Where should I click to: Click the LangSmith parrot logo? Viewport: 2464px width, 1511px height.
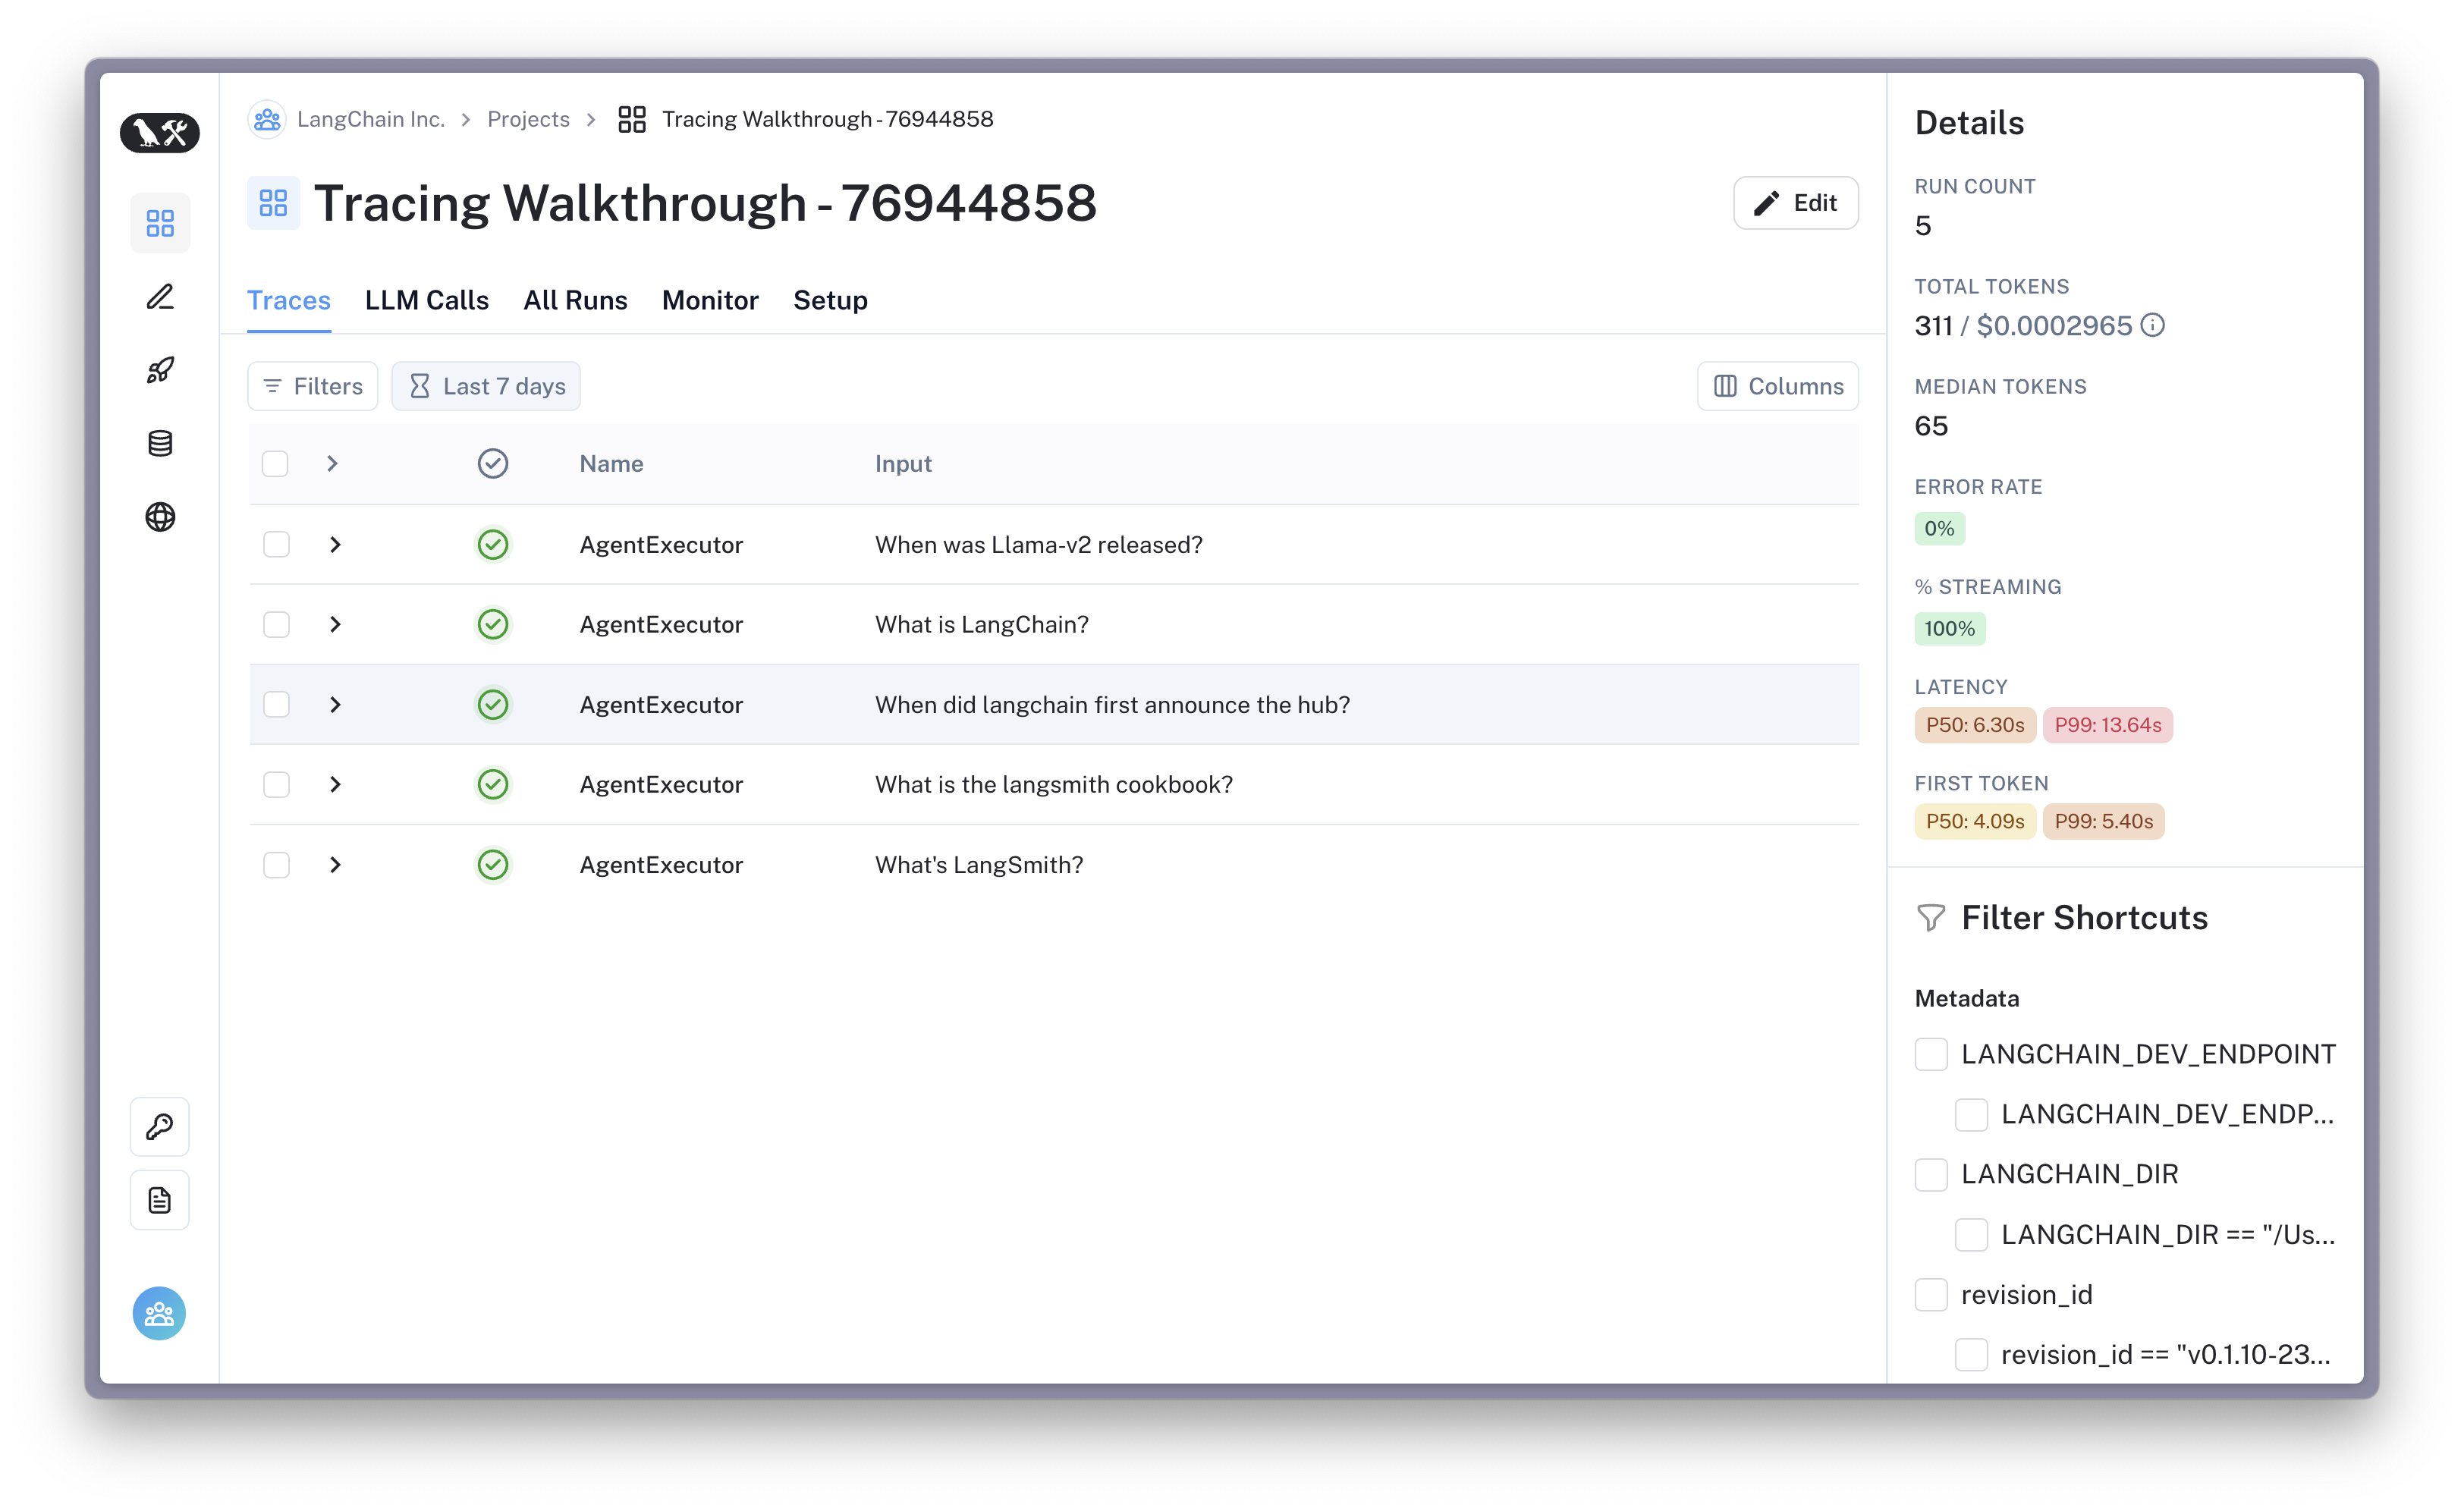pos(160,132)
